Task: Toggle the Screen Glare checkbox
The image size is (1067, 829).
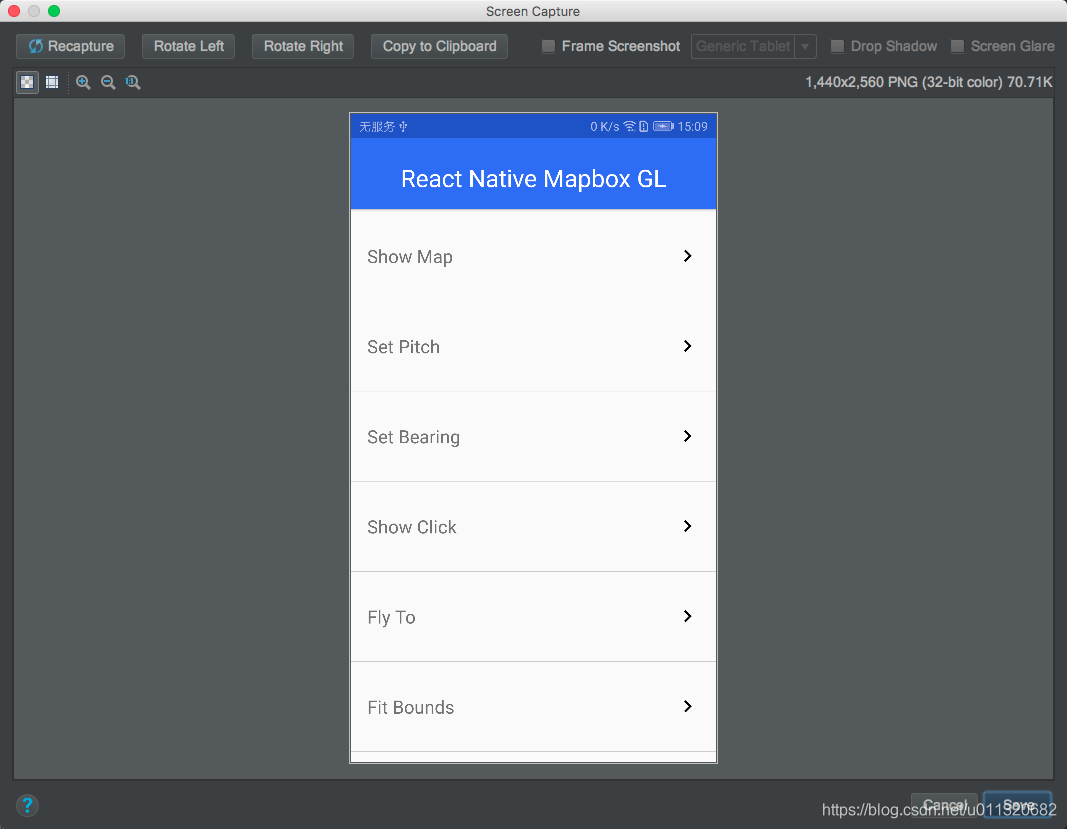Action: [957, 46]
